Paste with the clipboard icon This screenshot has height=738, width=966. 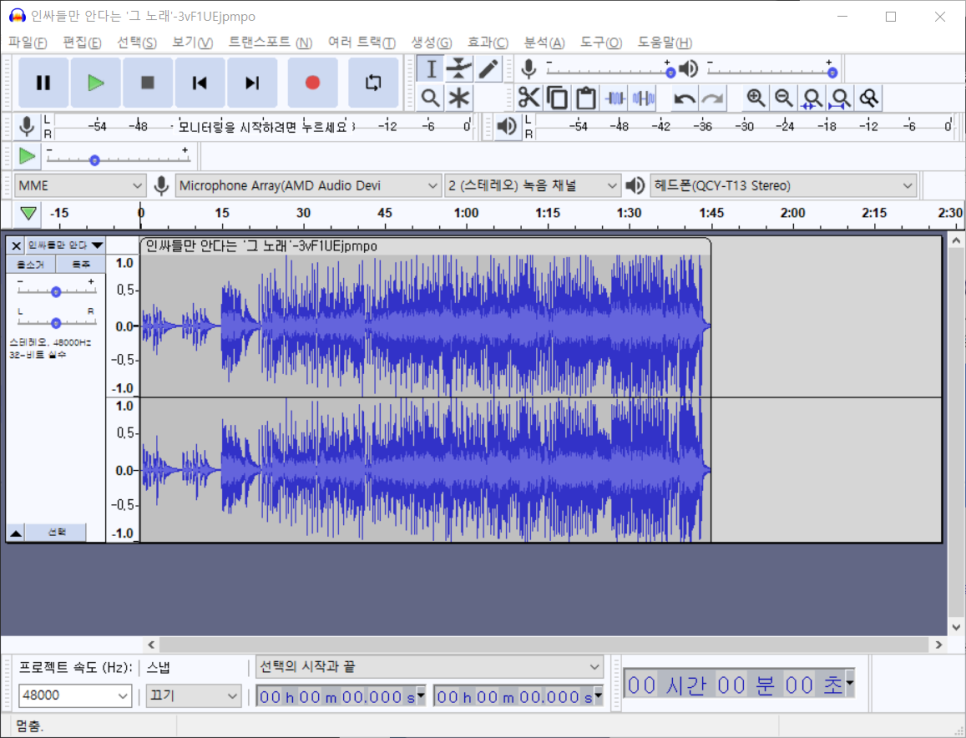[586, 97]
